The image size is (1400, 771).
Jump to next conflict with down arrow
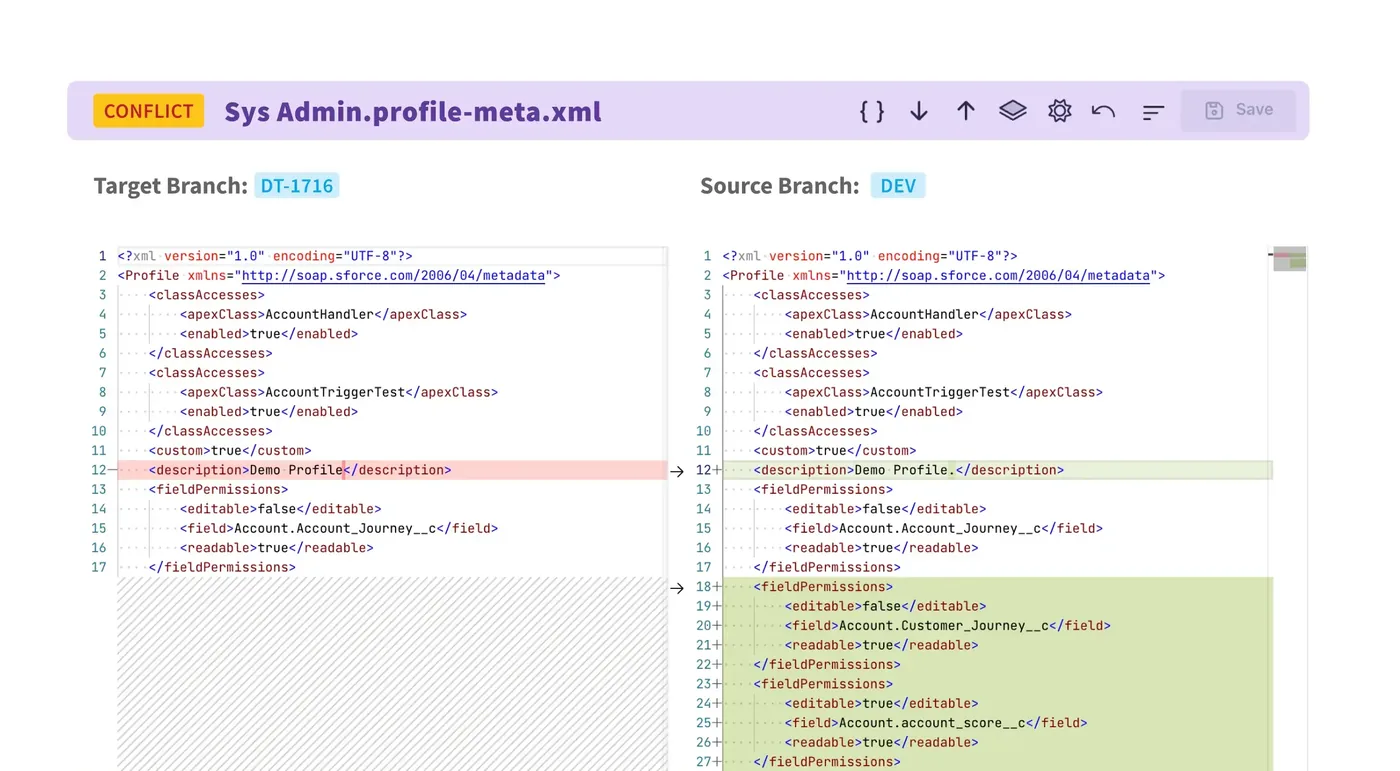point(919,111)
